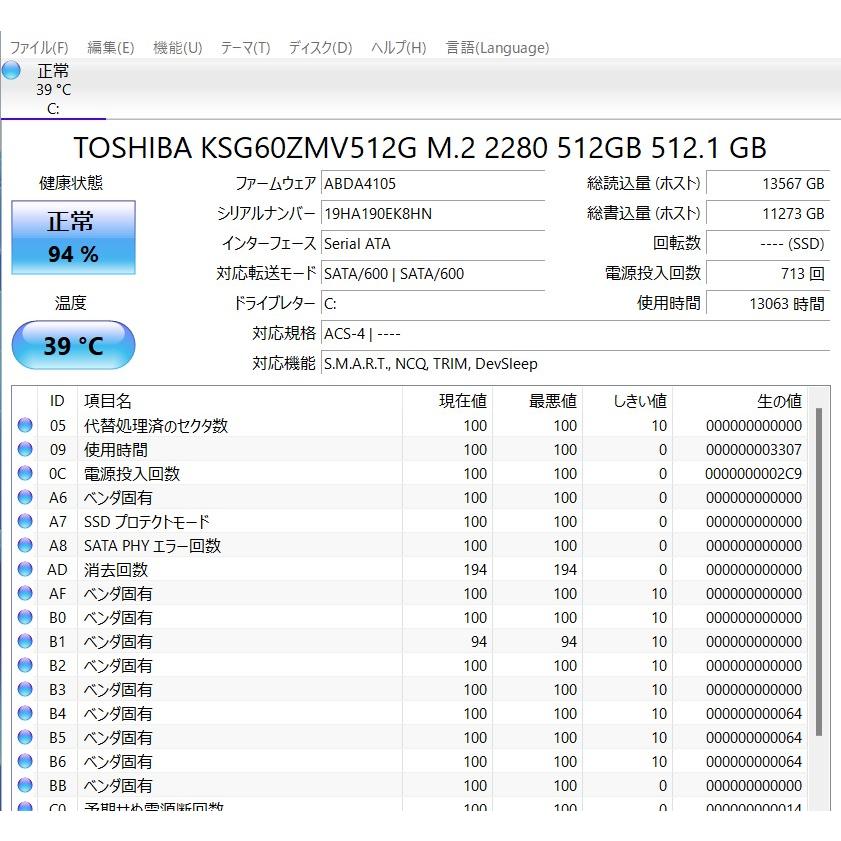Click the power on hours value 13063 時間
The height and width of the screenshot is (841, 841).
coord(768,304)
